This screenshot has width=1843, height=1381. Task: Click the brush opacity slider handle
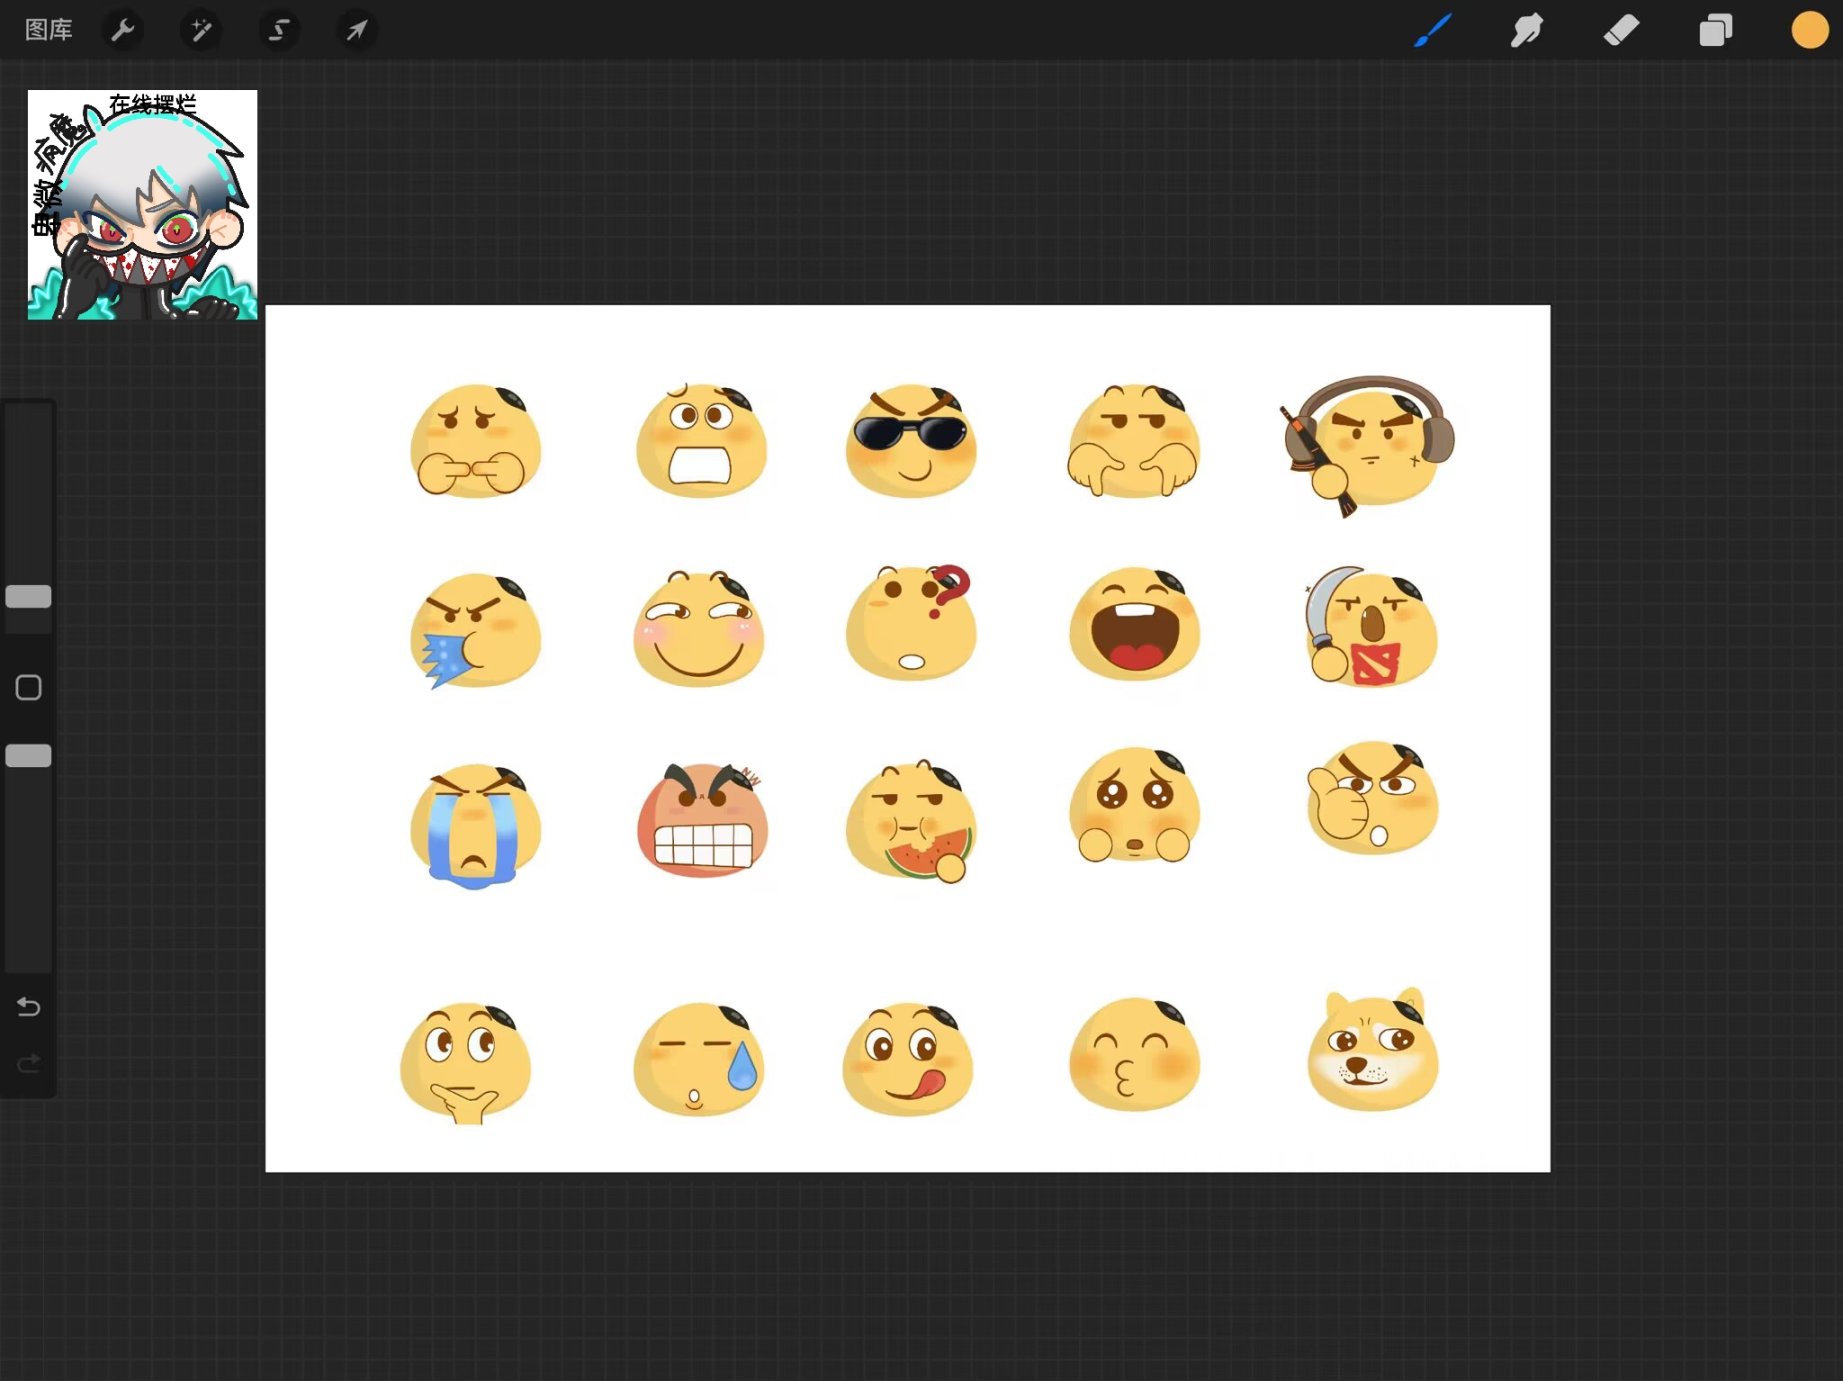pos(28,755)
